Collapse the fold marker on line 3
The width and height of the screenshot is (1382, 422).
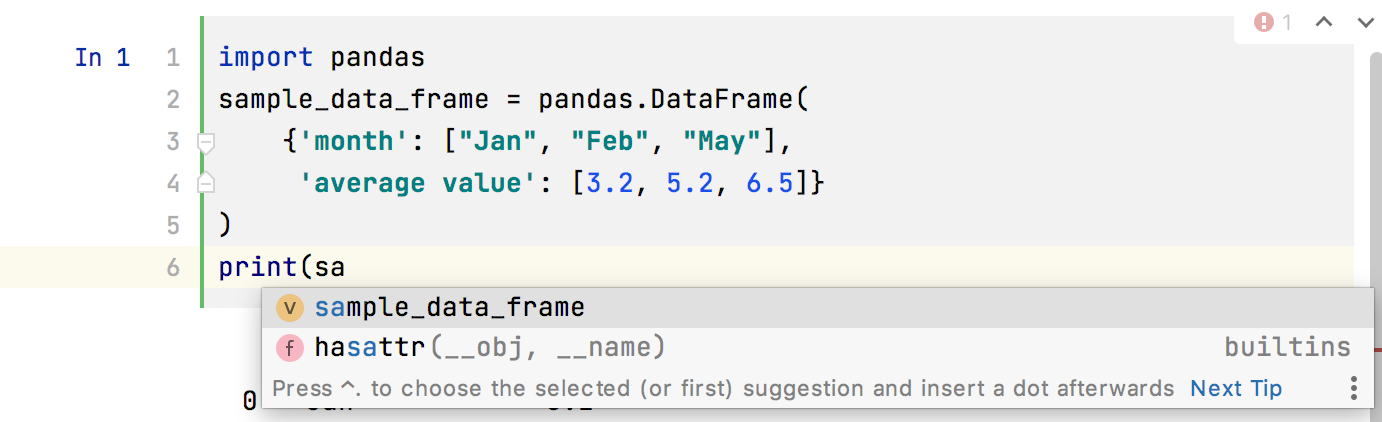206,142
